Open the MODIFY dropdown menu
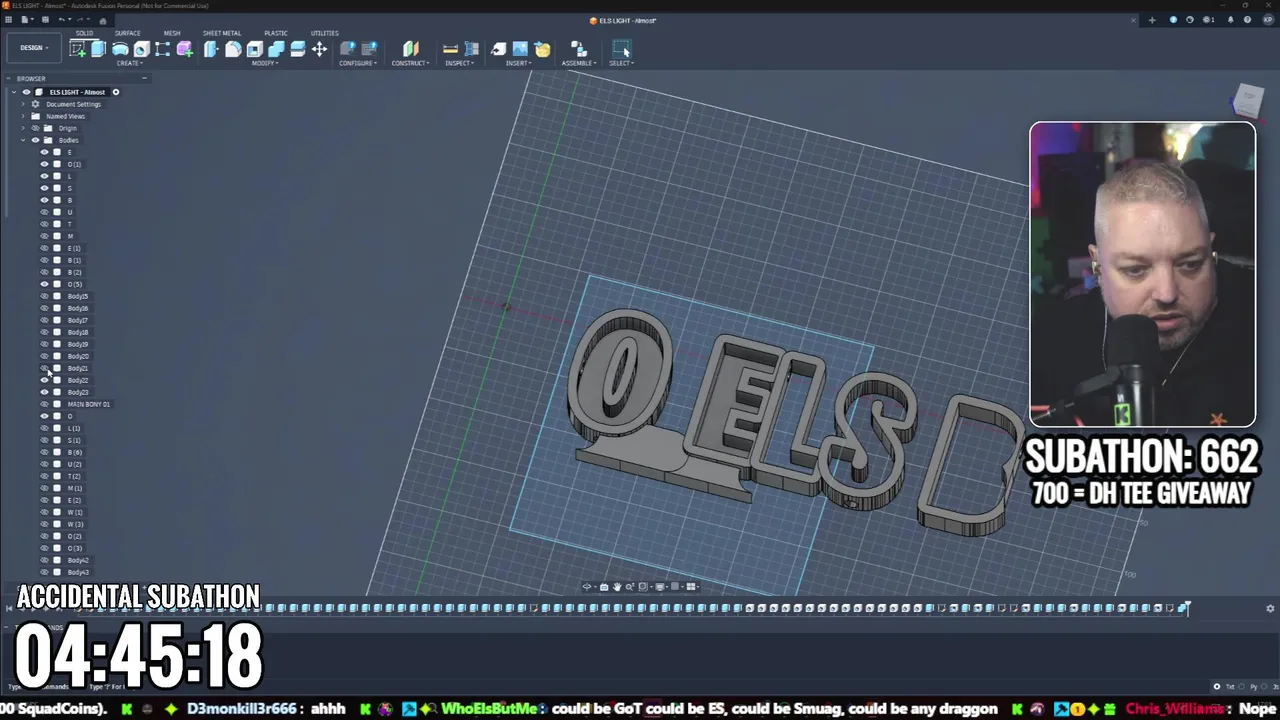 (x=265, y=63)
